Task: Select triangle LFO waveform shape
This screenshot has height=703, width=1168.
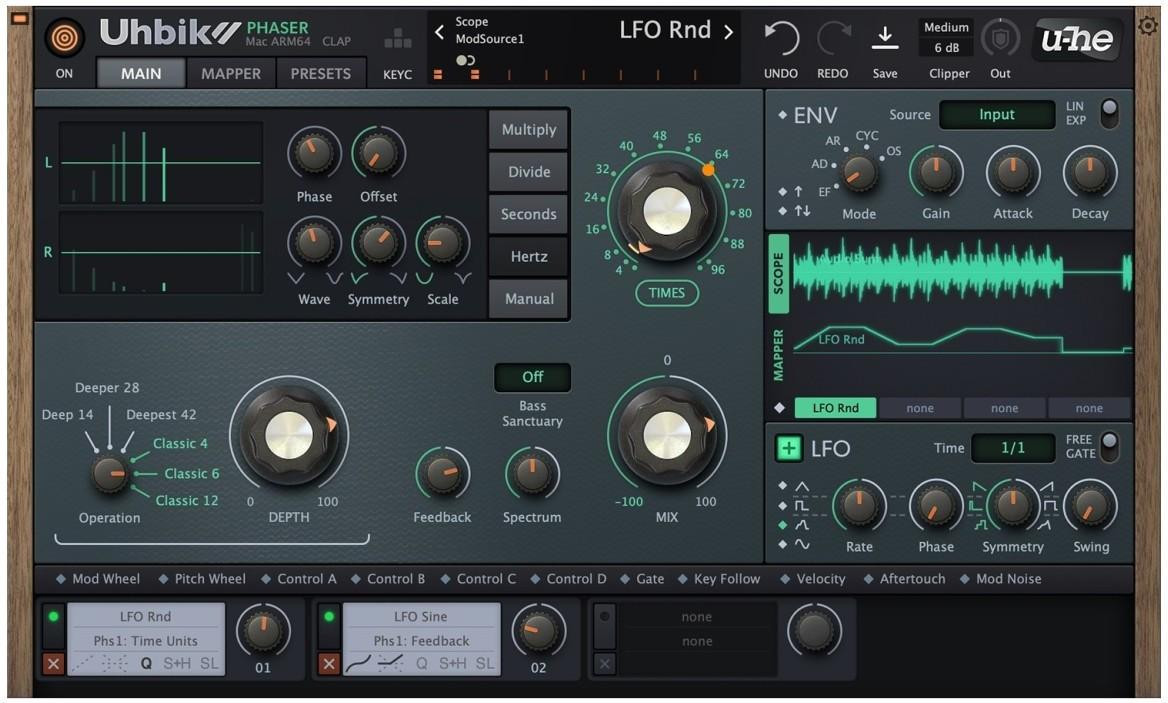Action: [x=802, y=486]
